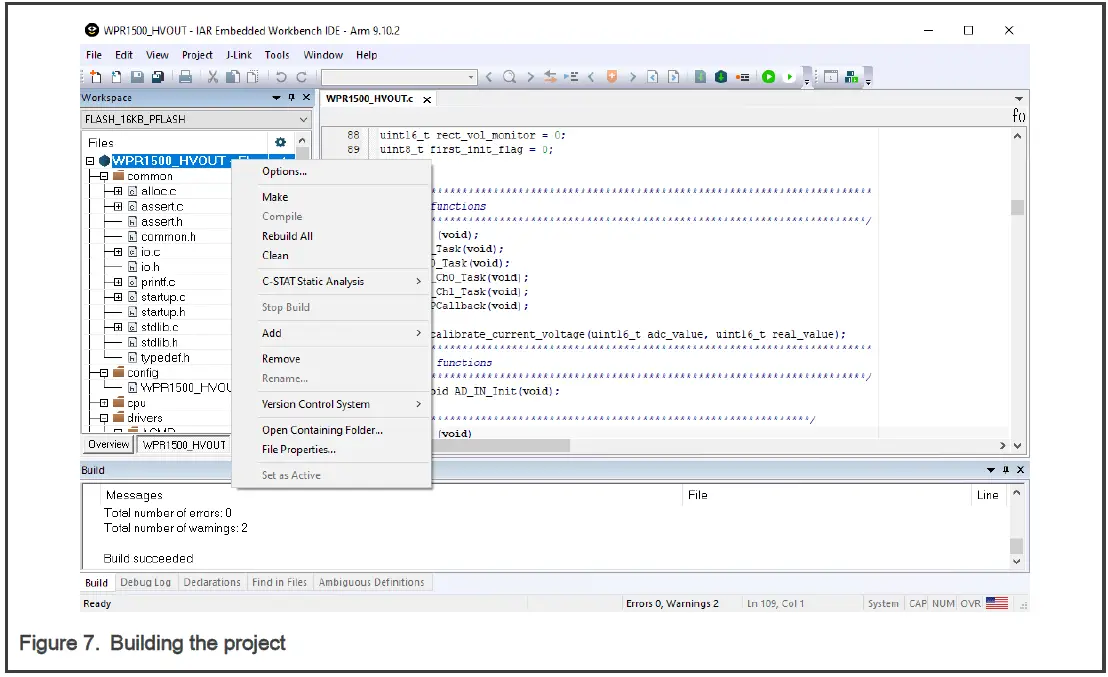The image size is (1108, 677).
Task: Choose Rebuild All from the context menu
Action: (287, 236)
